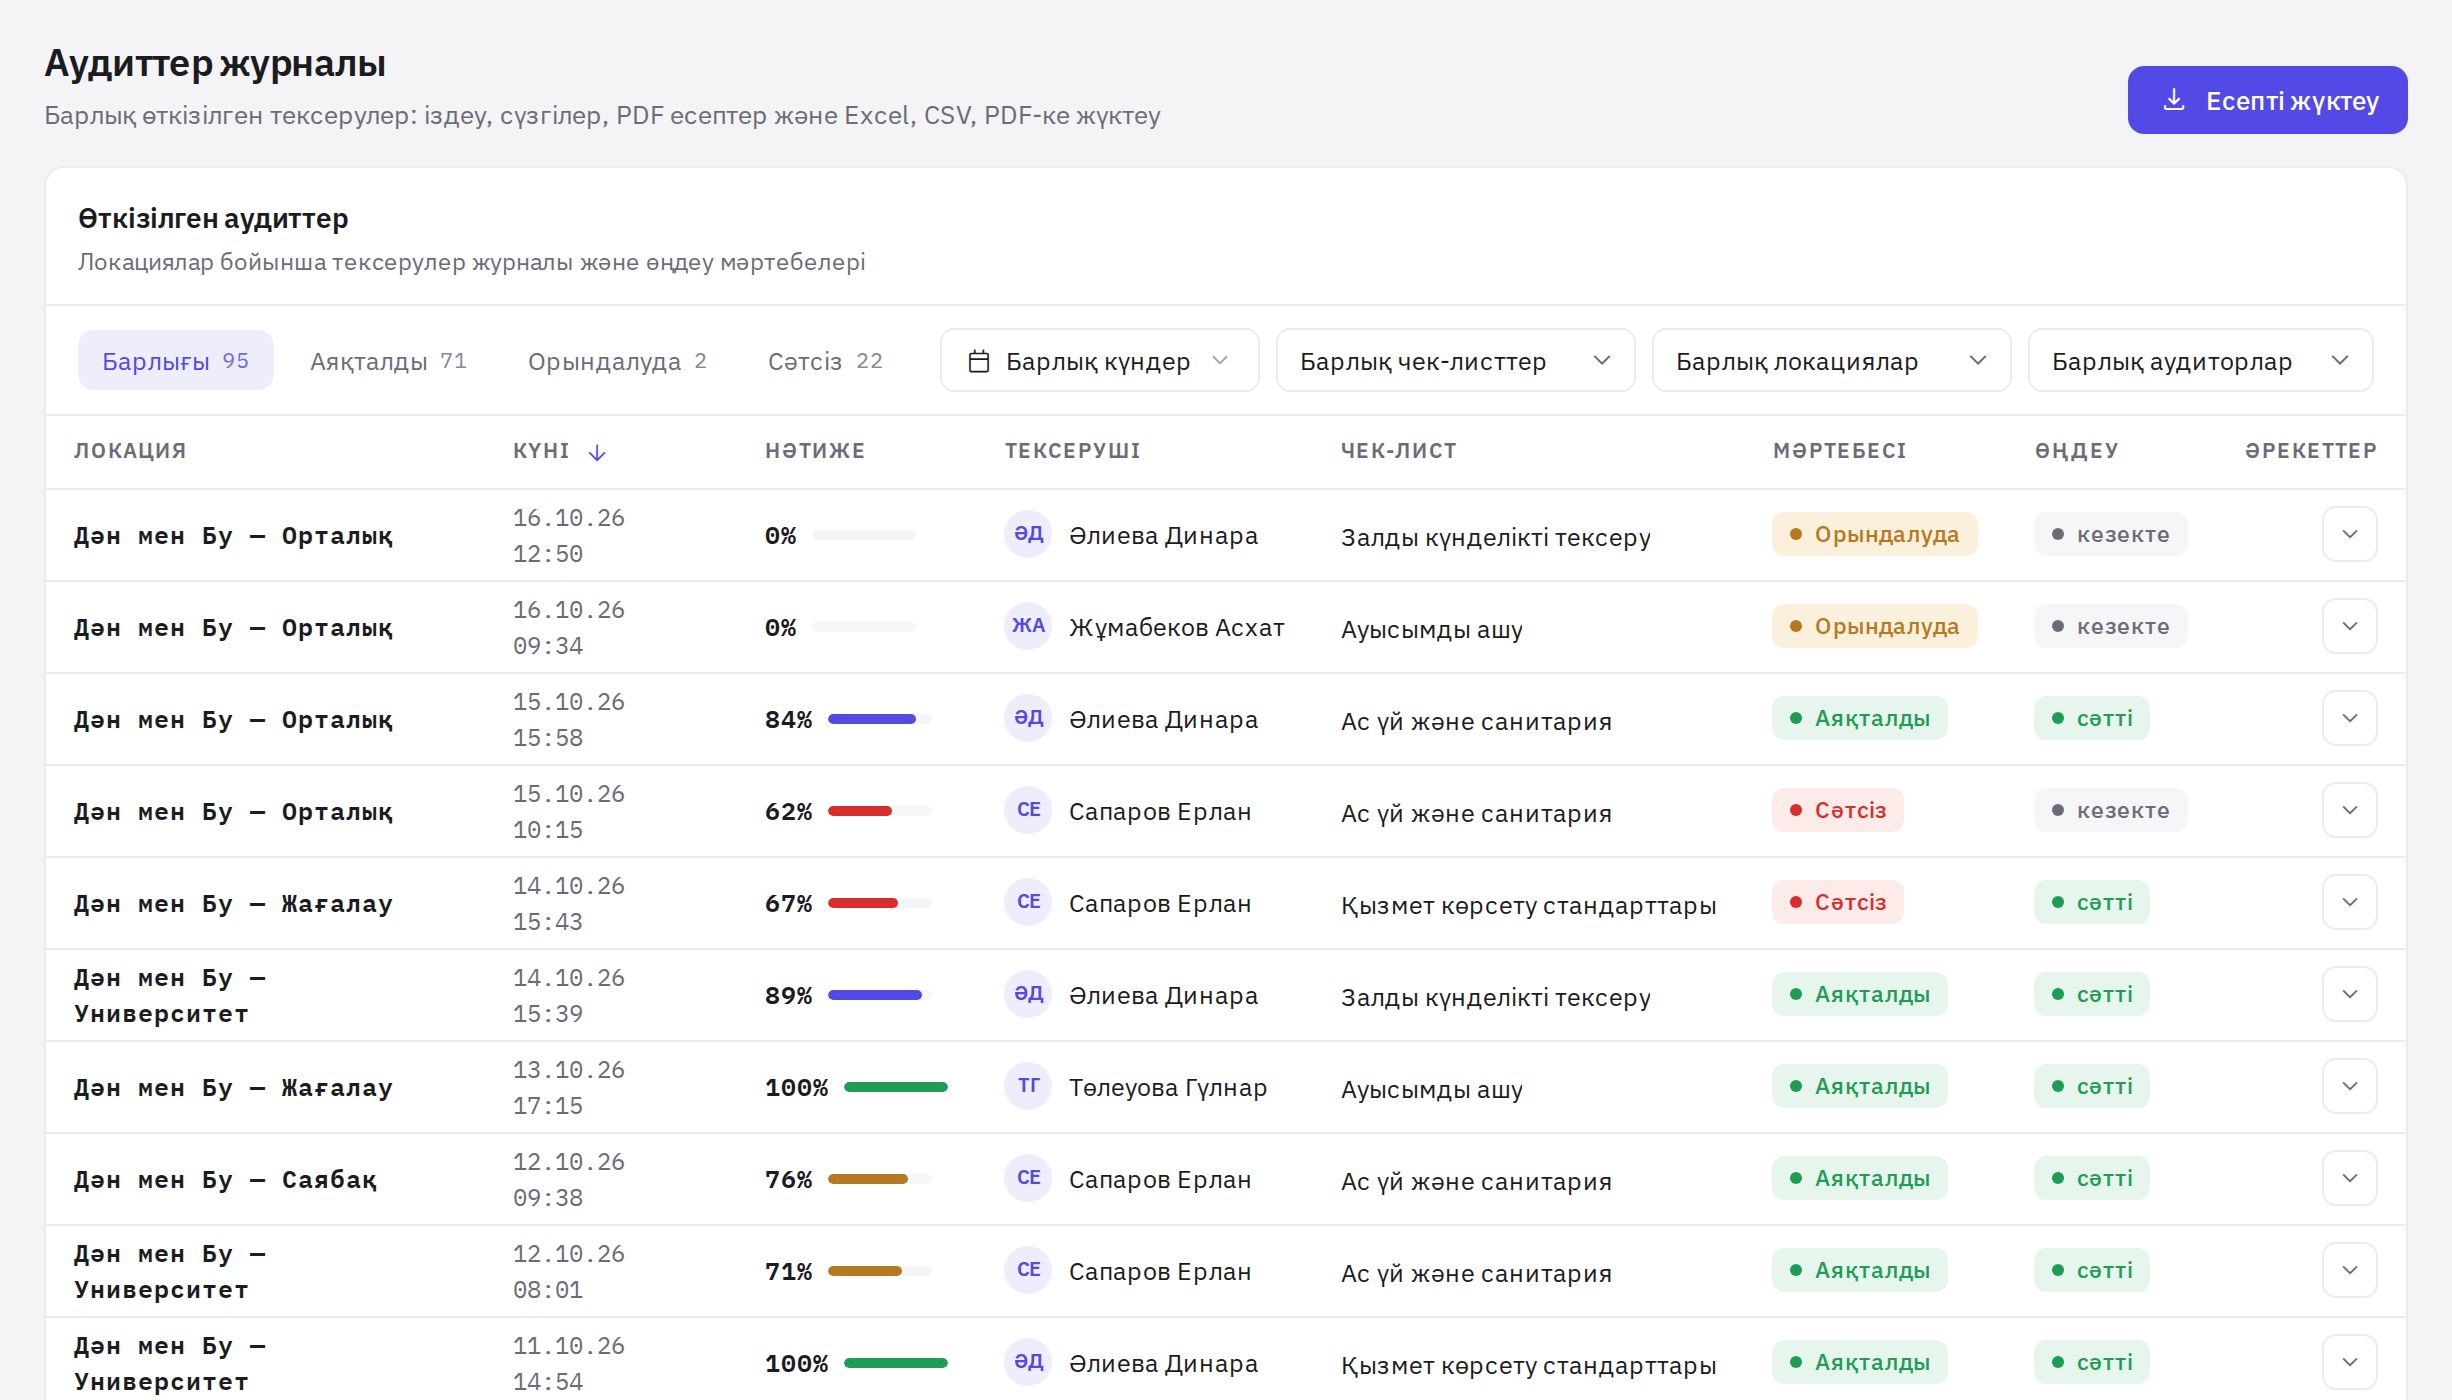2452x1400 pixels.
Task: Click СЕ avatar in the 14.10.26 15:43 row
Action: (x=1028, y=902)
